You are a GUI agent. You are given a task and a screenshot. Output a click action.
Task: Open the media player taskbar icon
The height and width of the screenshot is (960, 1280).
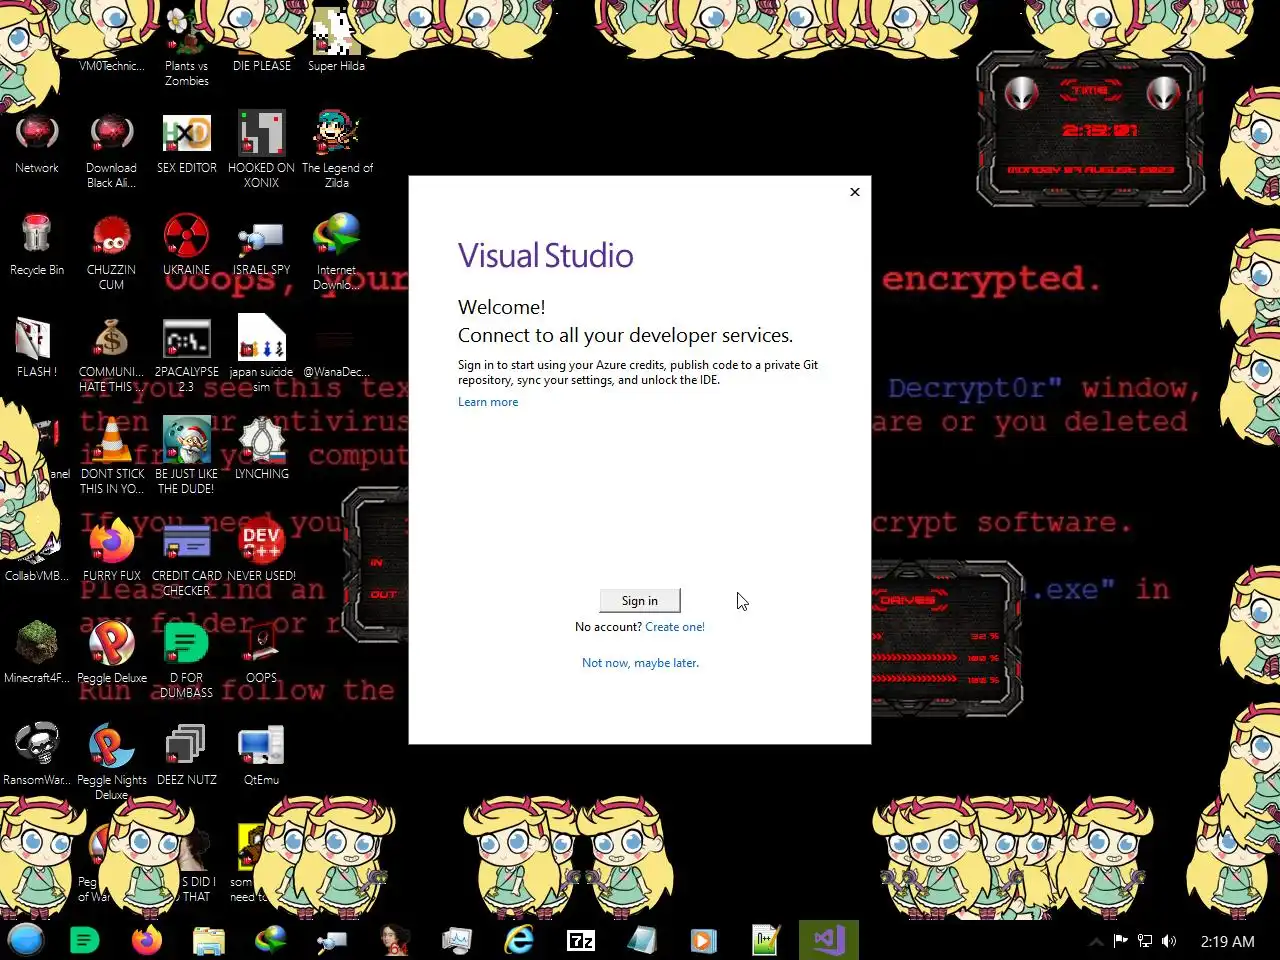(x=704, y=940)
